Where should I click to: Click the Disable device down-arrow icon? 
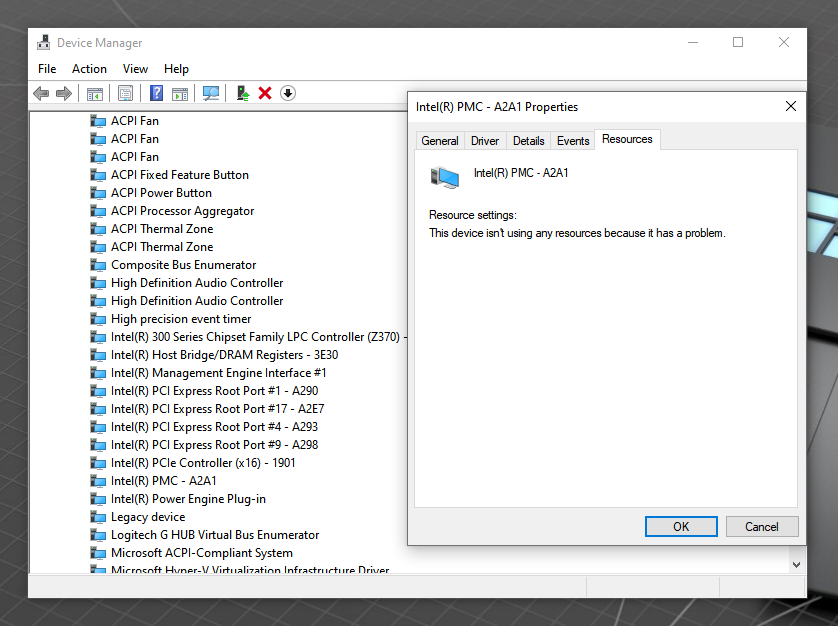point(288,93)
